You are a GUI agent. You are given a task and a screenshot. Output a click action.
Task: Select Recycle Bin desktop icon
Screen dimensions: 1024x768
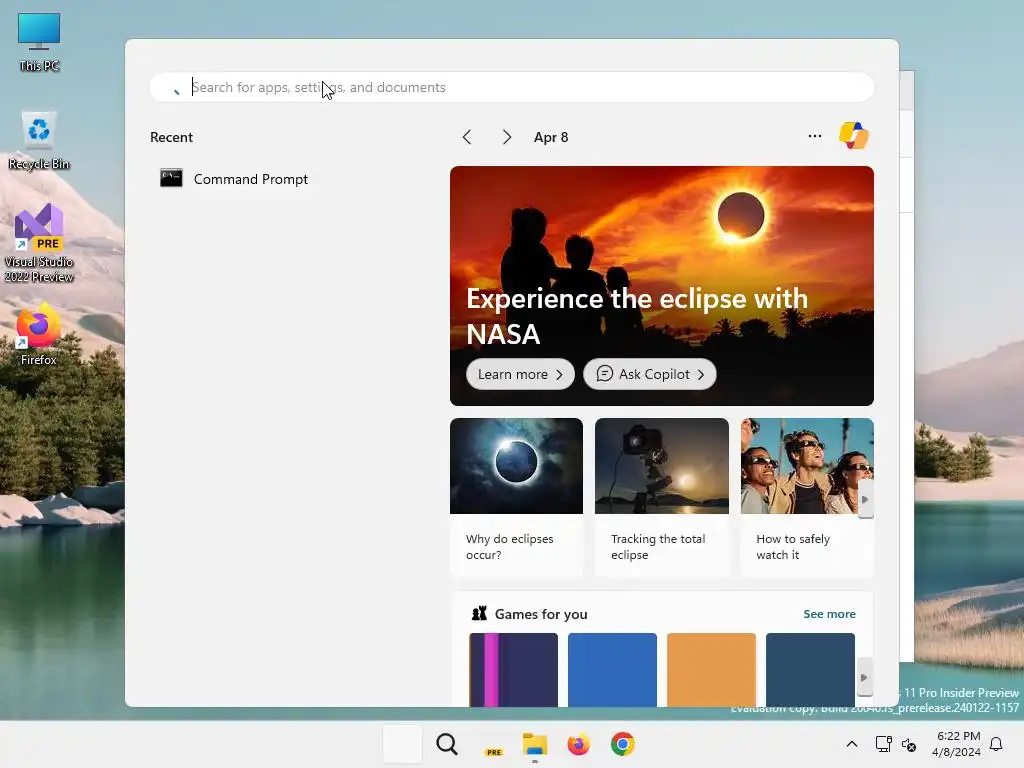pos(39,140)
